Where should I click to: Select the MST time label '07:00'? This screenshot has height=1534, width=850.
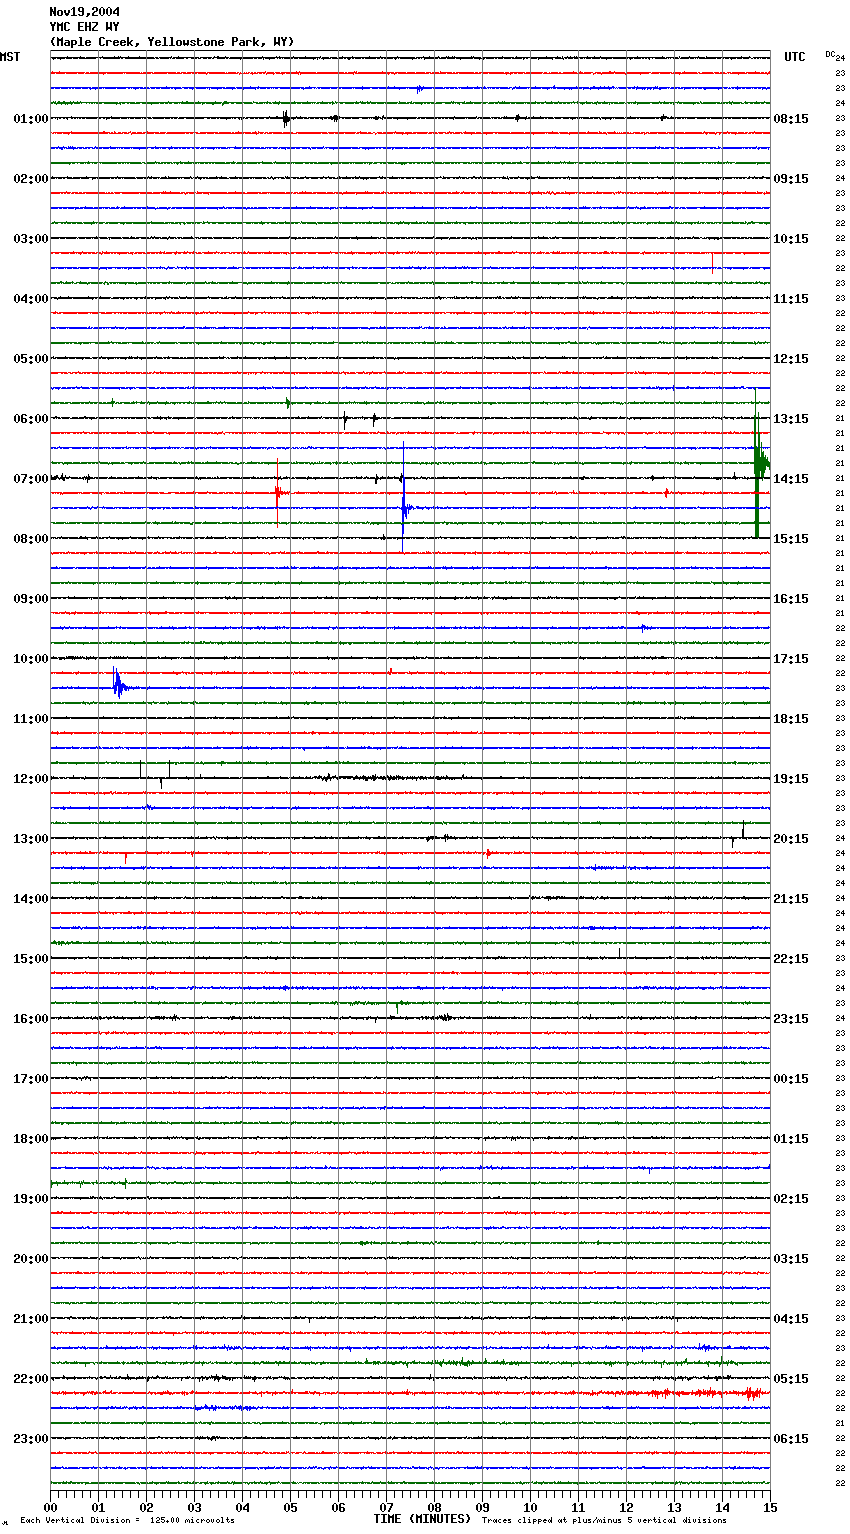coord(31,479)
